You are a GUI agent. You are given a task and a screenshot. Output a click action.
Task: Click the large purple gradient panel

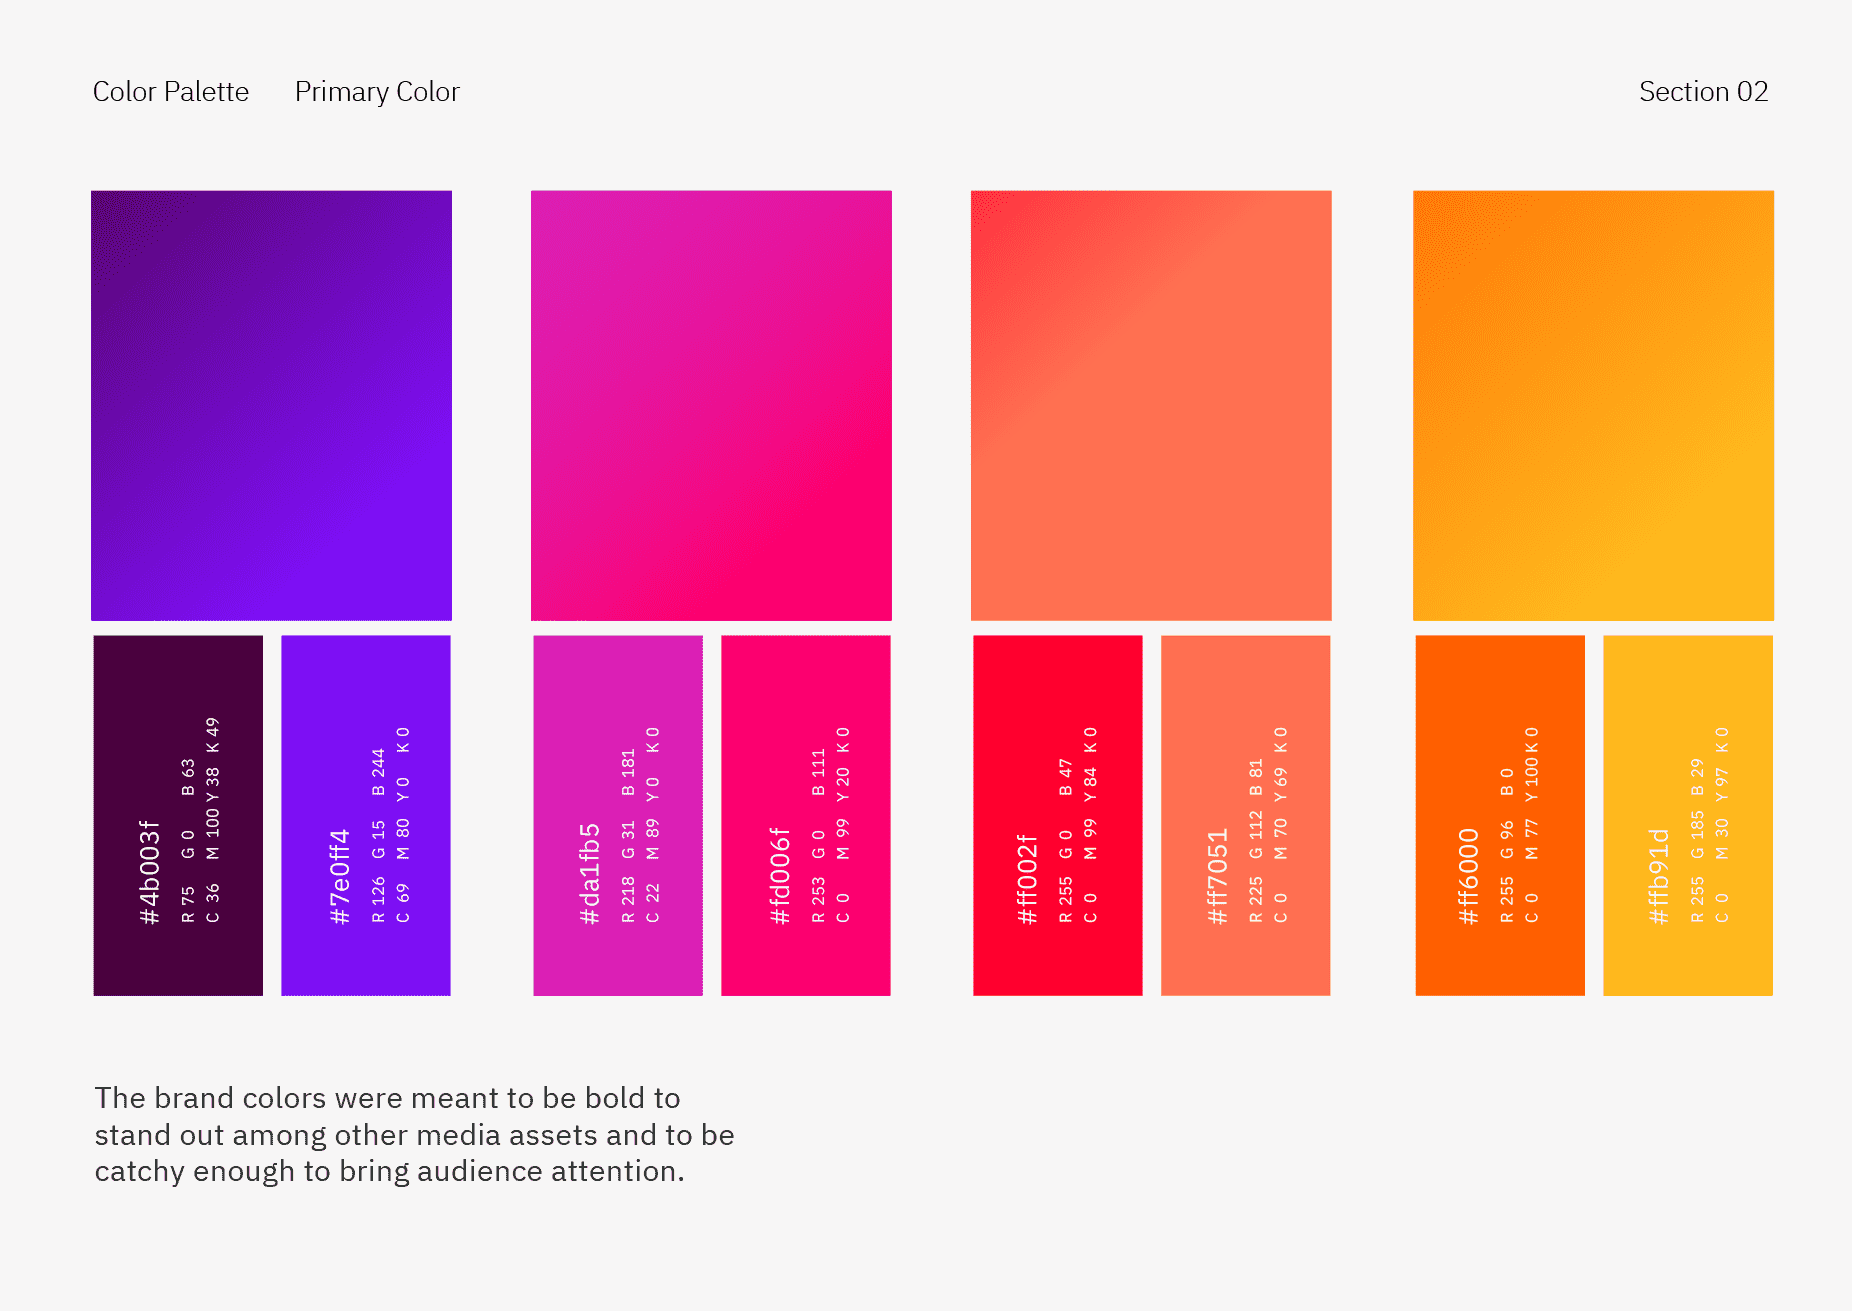[x=271, y=405]
